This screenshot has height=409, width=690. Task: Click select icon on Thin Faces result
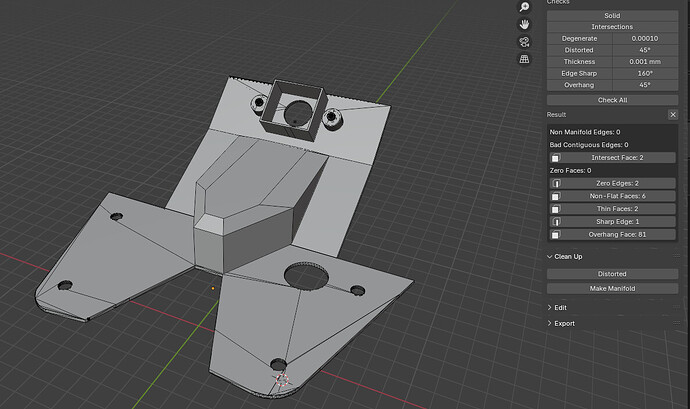556,209
